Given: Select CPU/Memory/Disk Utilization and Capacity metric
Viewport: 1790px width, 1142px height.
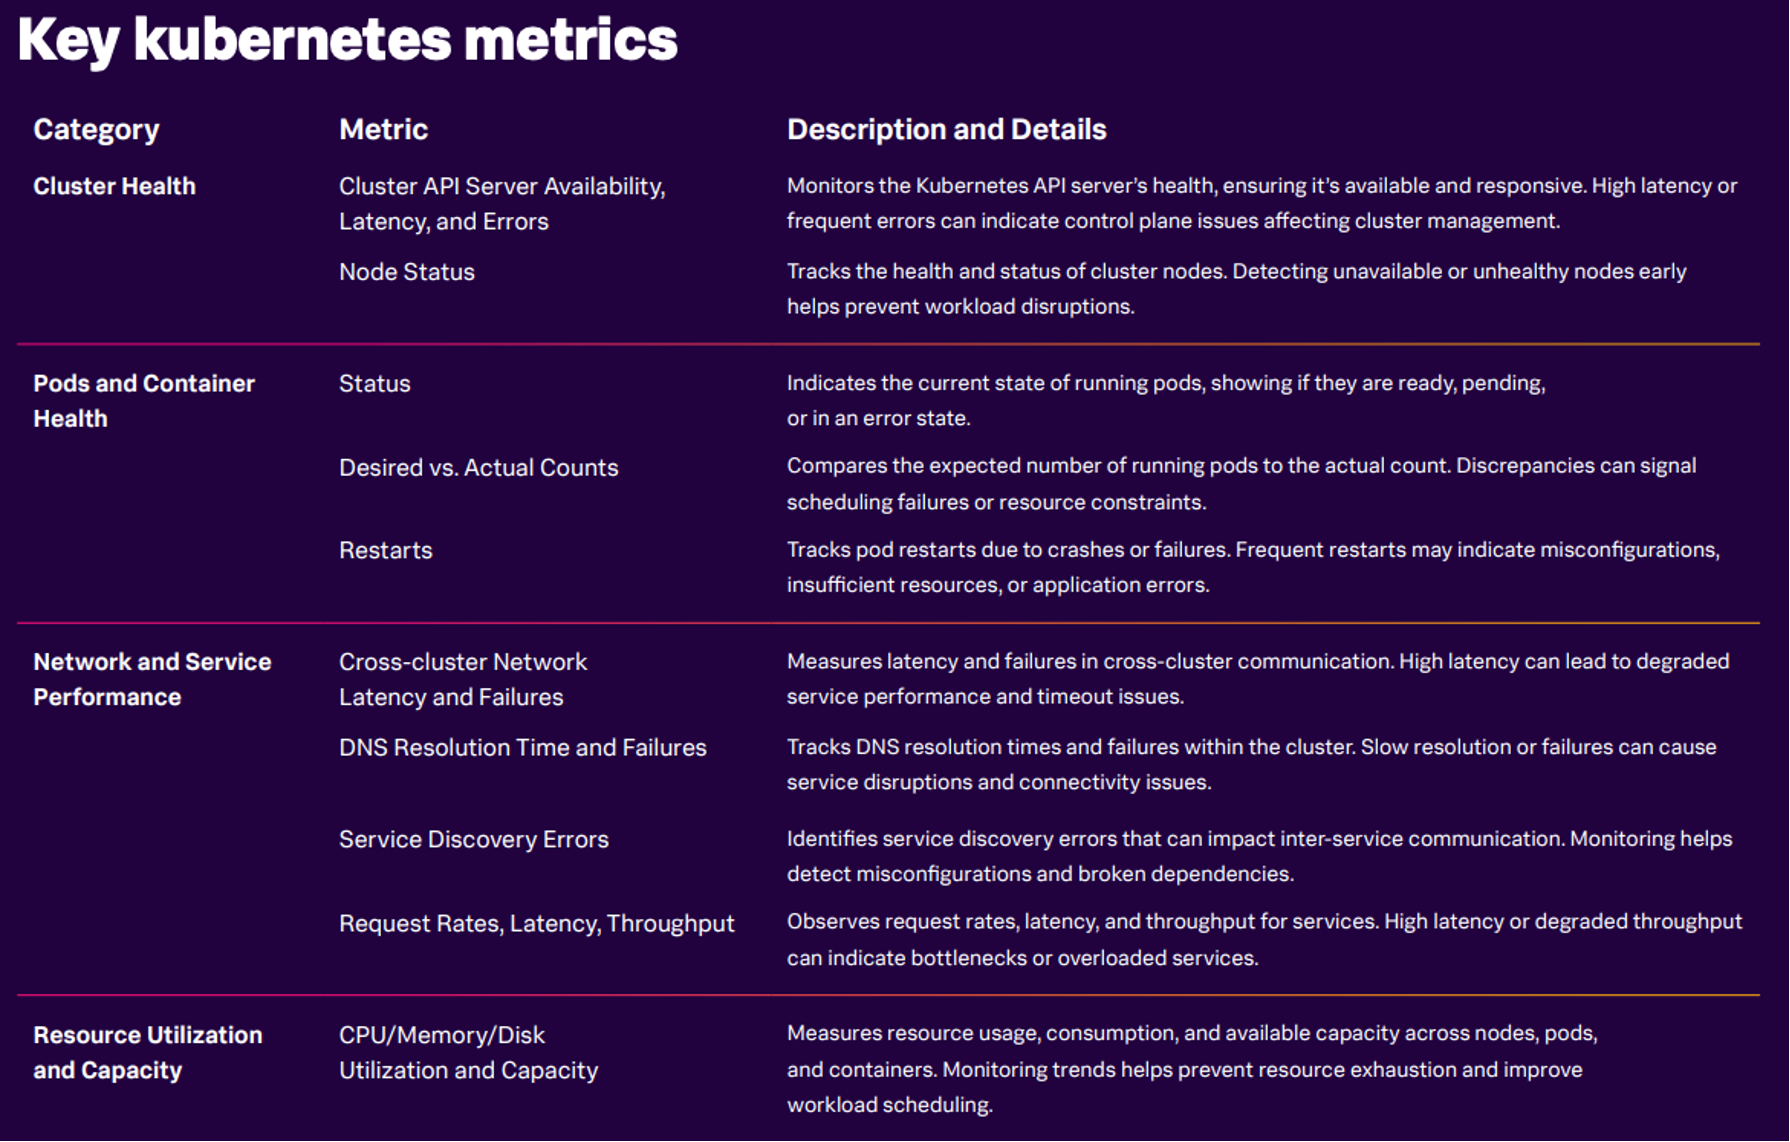Looking at the screenshot, I should point(469,1053).
